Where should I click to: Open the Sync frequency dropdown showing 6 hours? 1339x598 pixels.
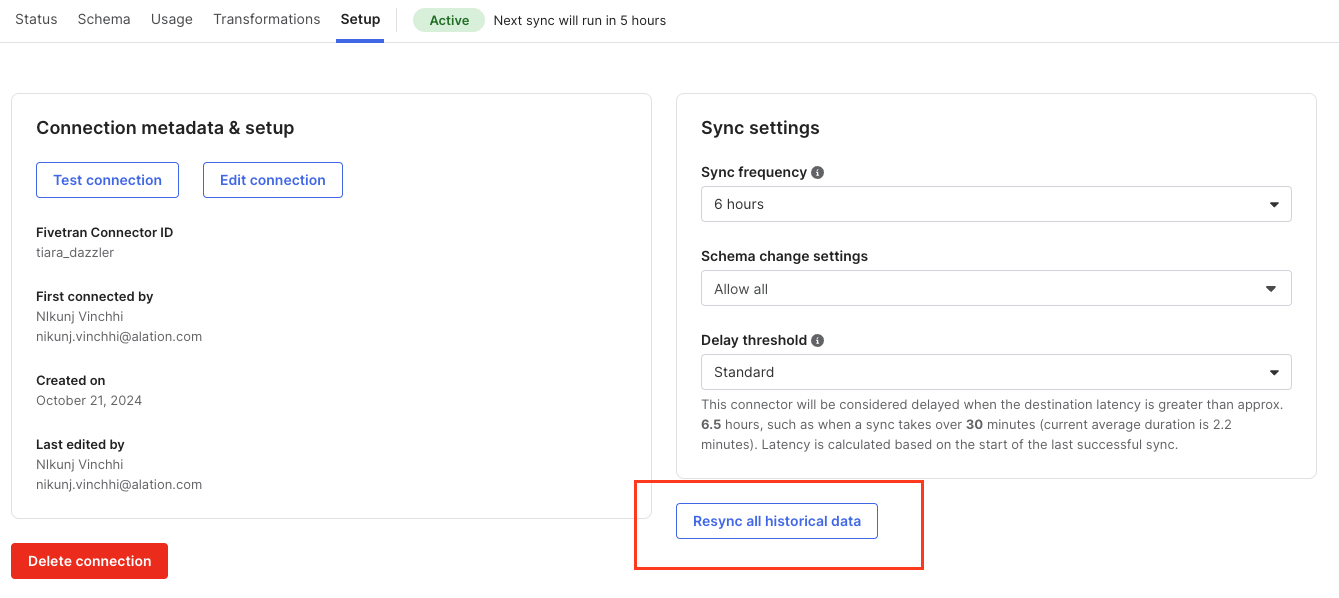pyautogui.click(x=996, y=204)
